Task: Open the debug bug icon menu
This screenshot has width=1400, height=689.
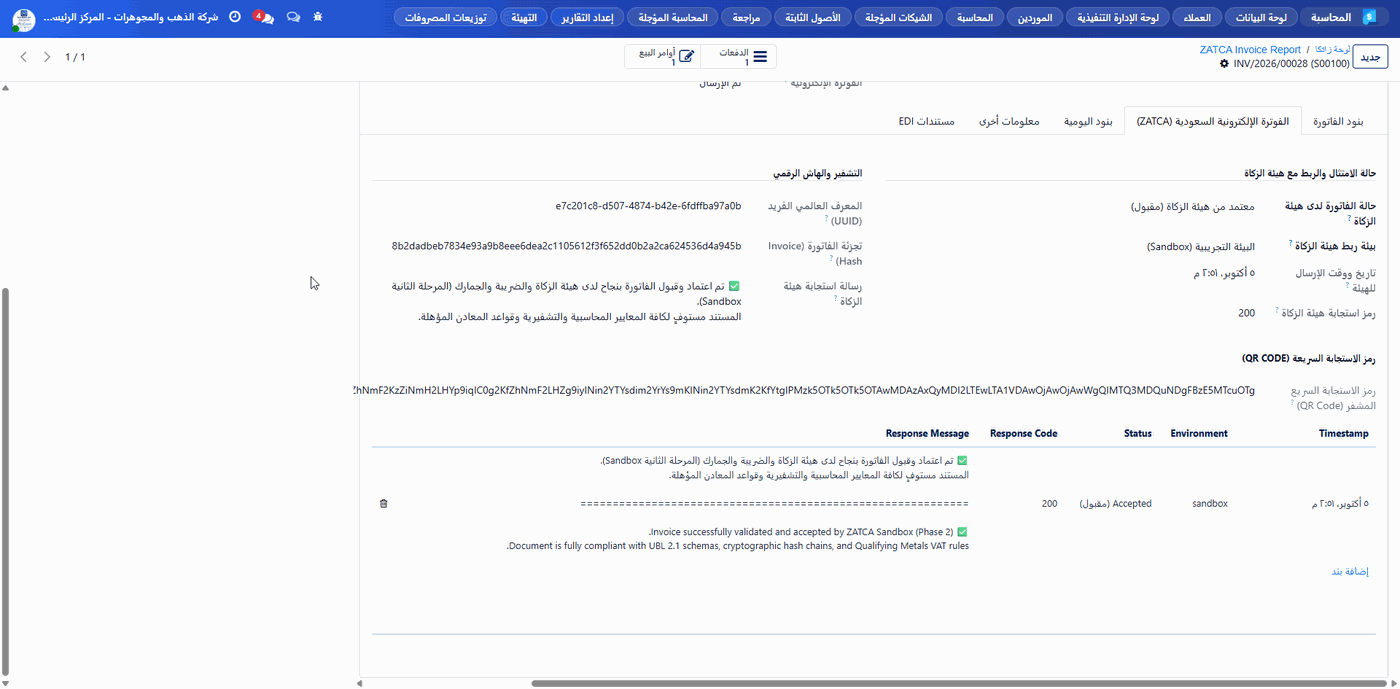Action: [318, 17]
